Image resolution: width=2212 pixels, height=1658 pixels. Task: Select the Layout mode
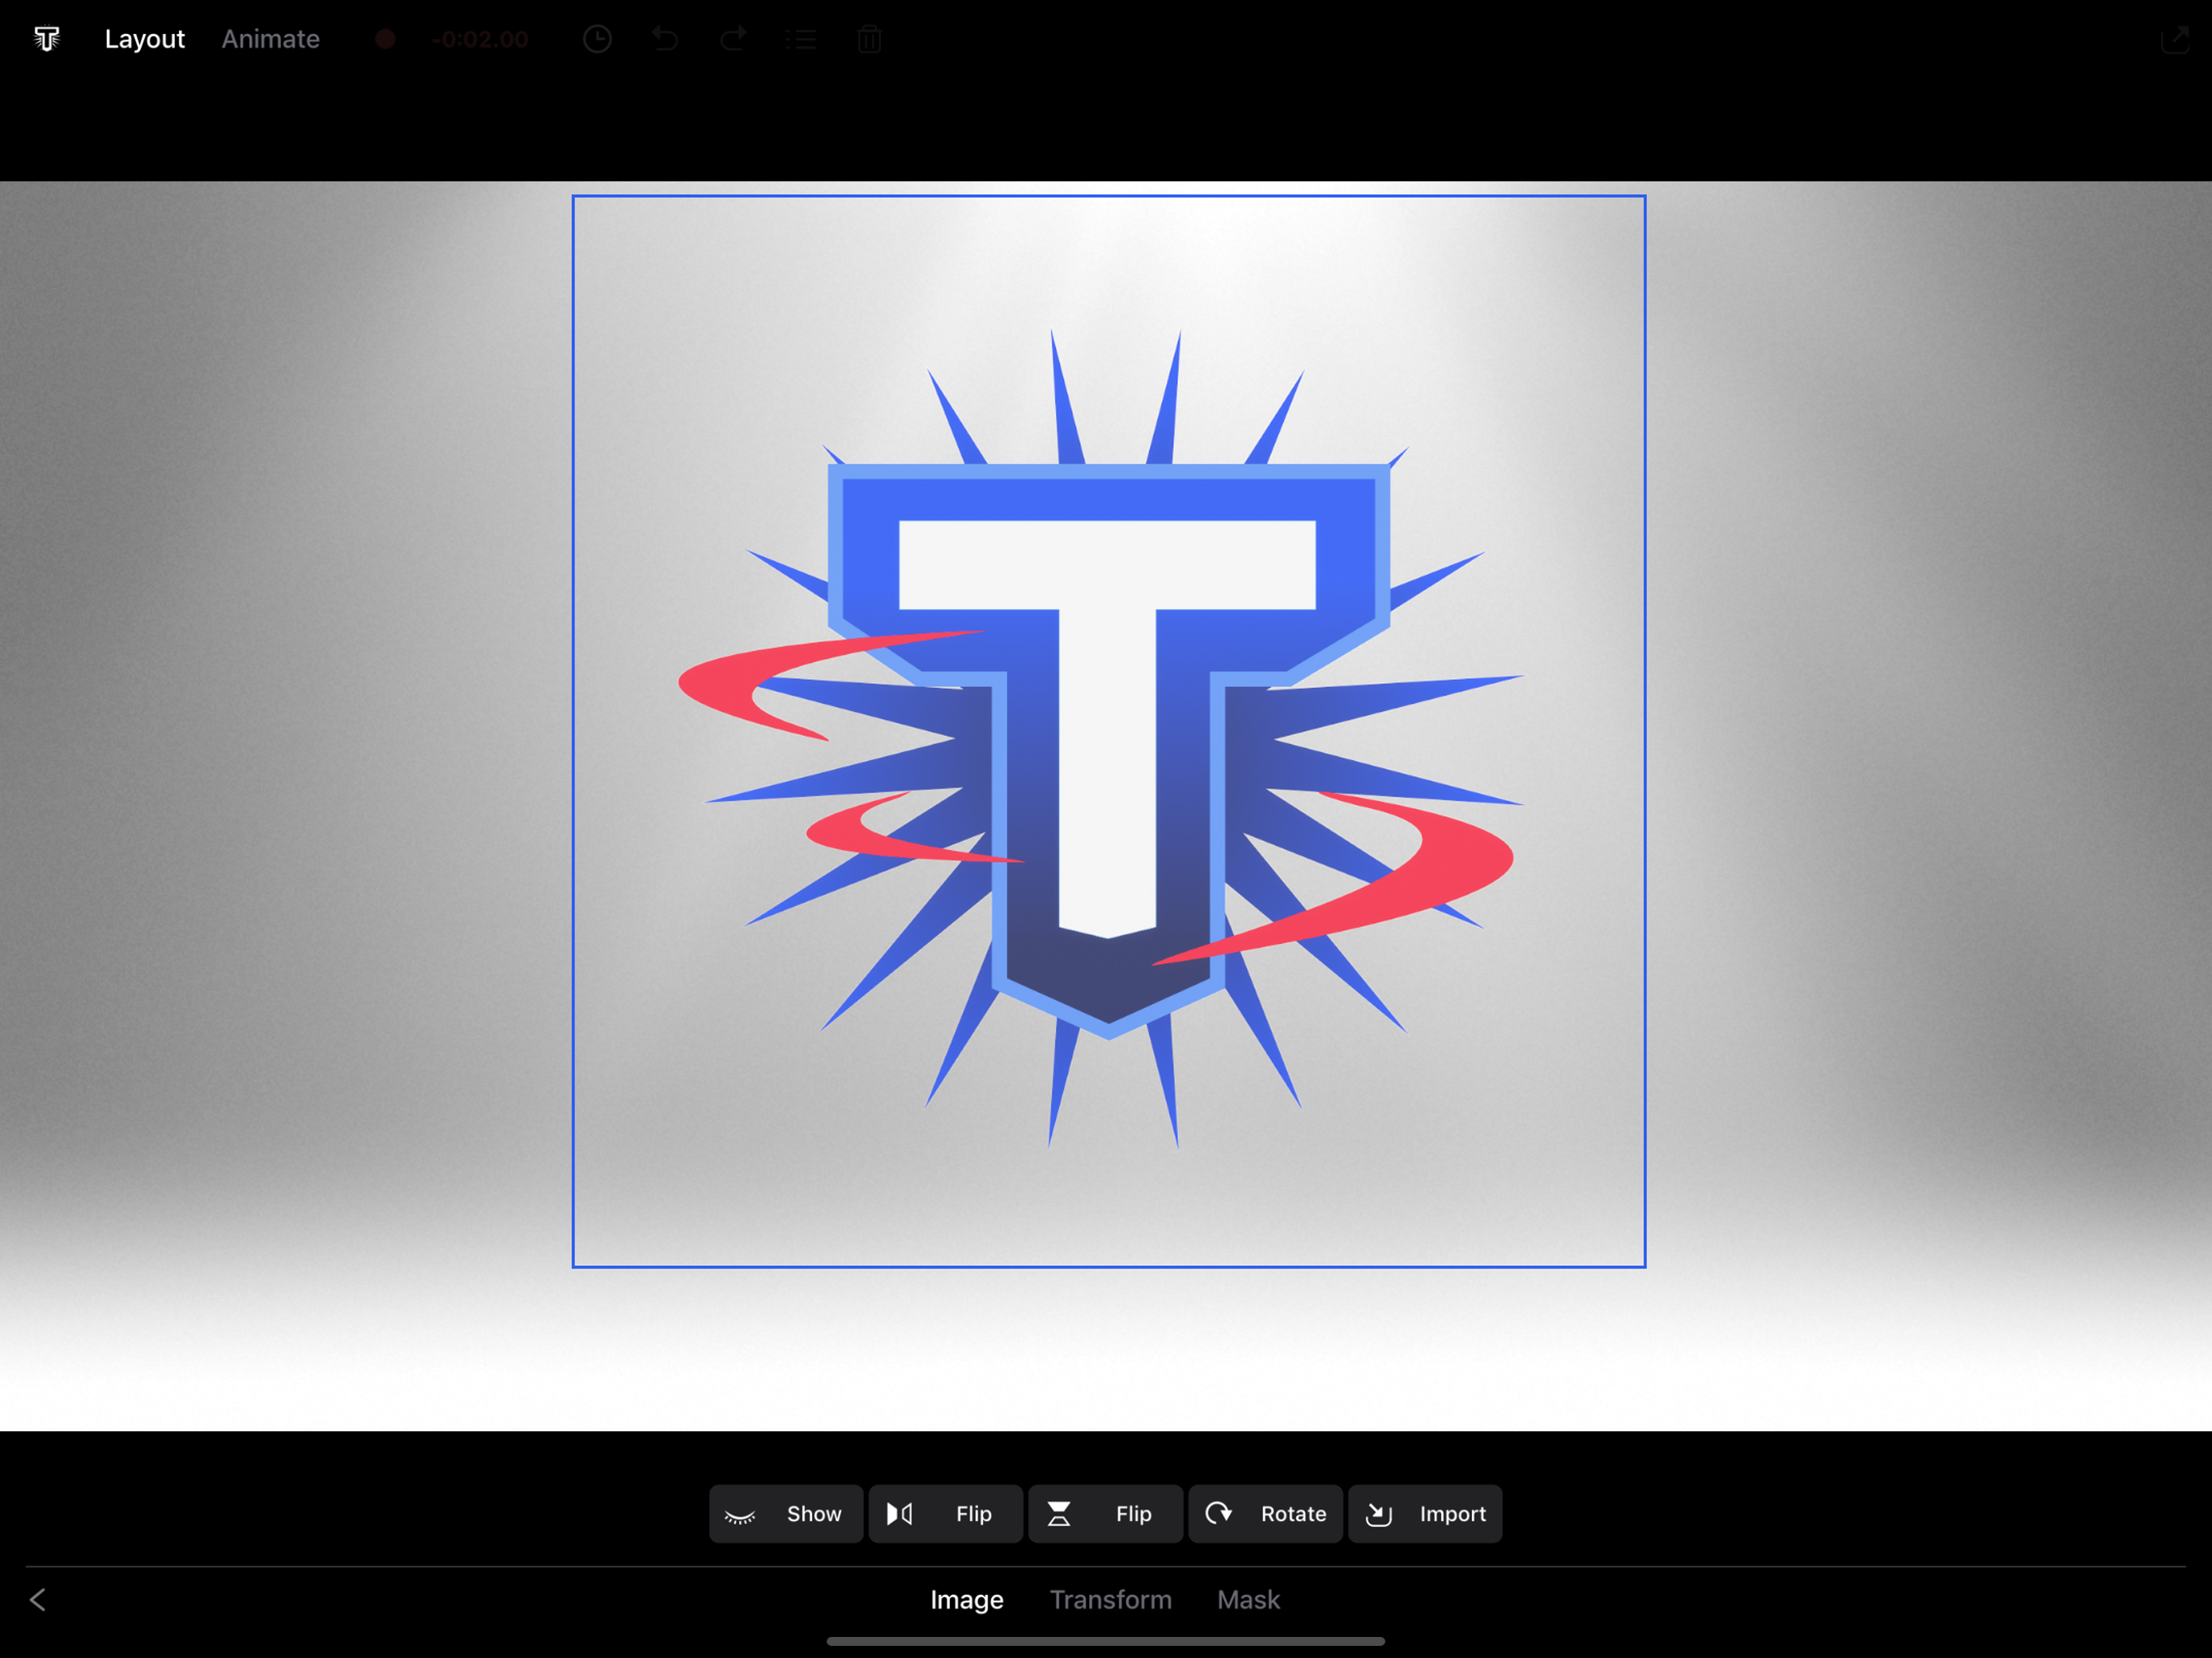click(x=144, y=39)
